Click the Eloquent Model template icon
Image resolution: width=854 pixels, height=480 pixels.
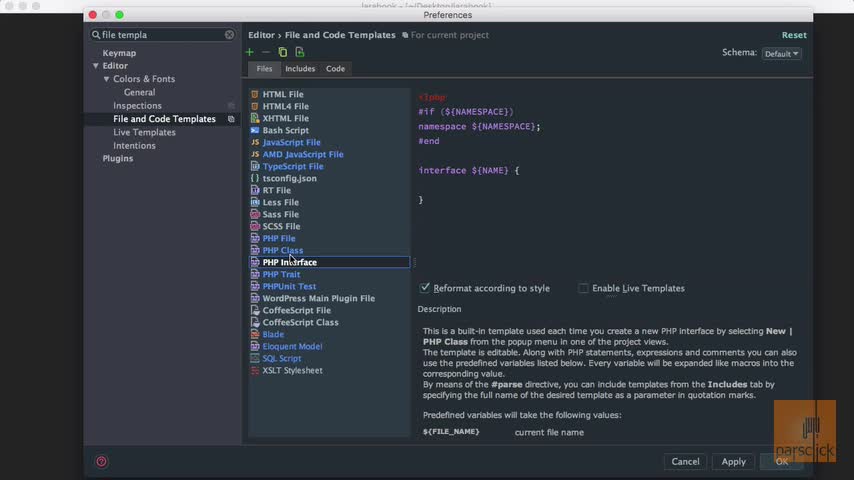[254, 346]
